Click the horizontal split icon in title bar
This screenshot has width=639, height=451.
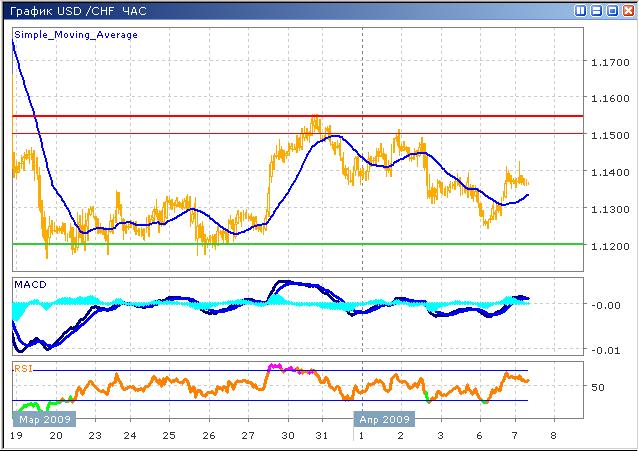597,10
